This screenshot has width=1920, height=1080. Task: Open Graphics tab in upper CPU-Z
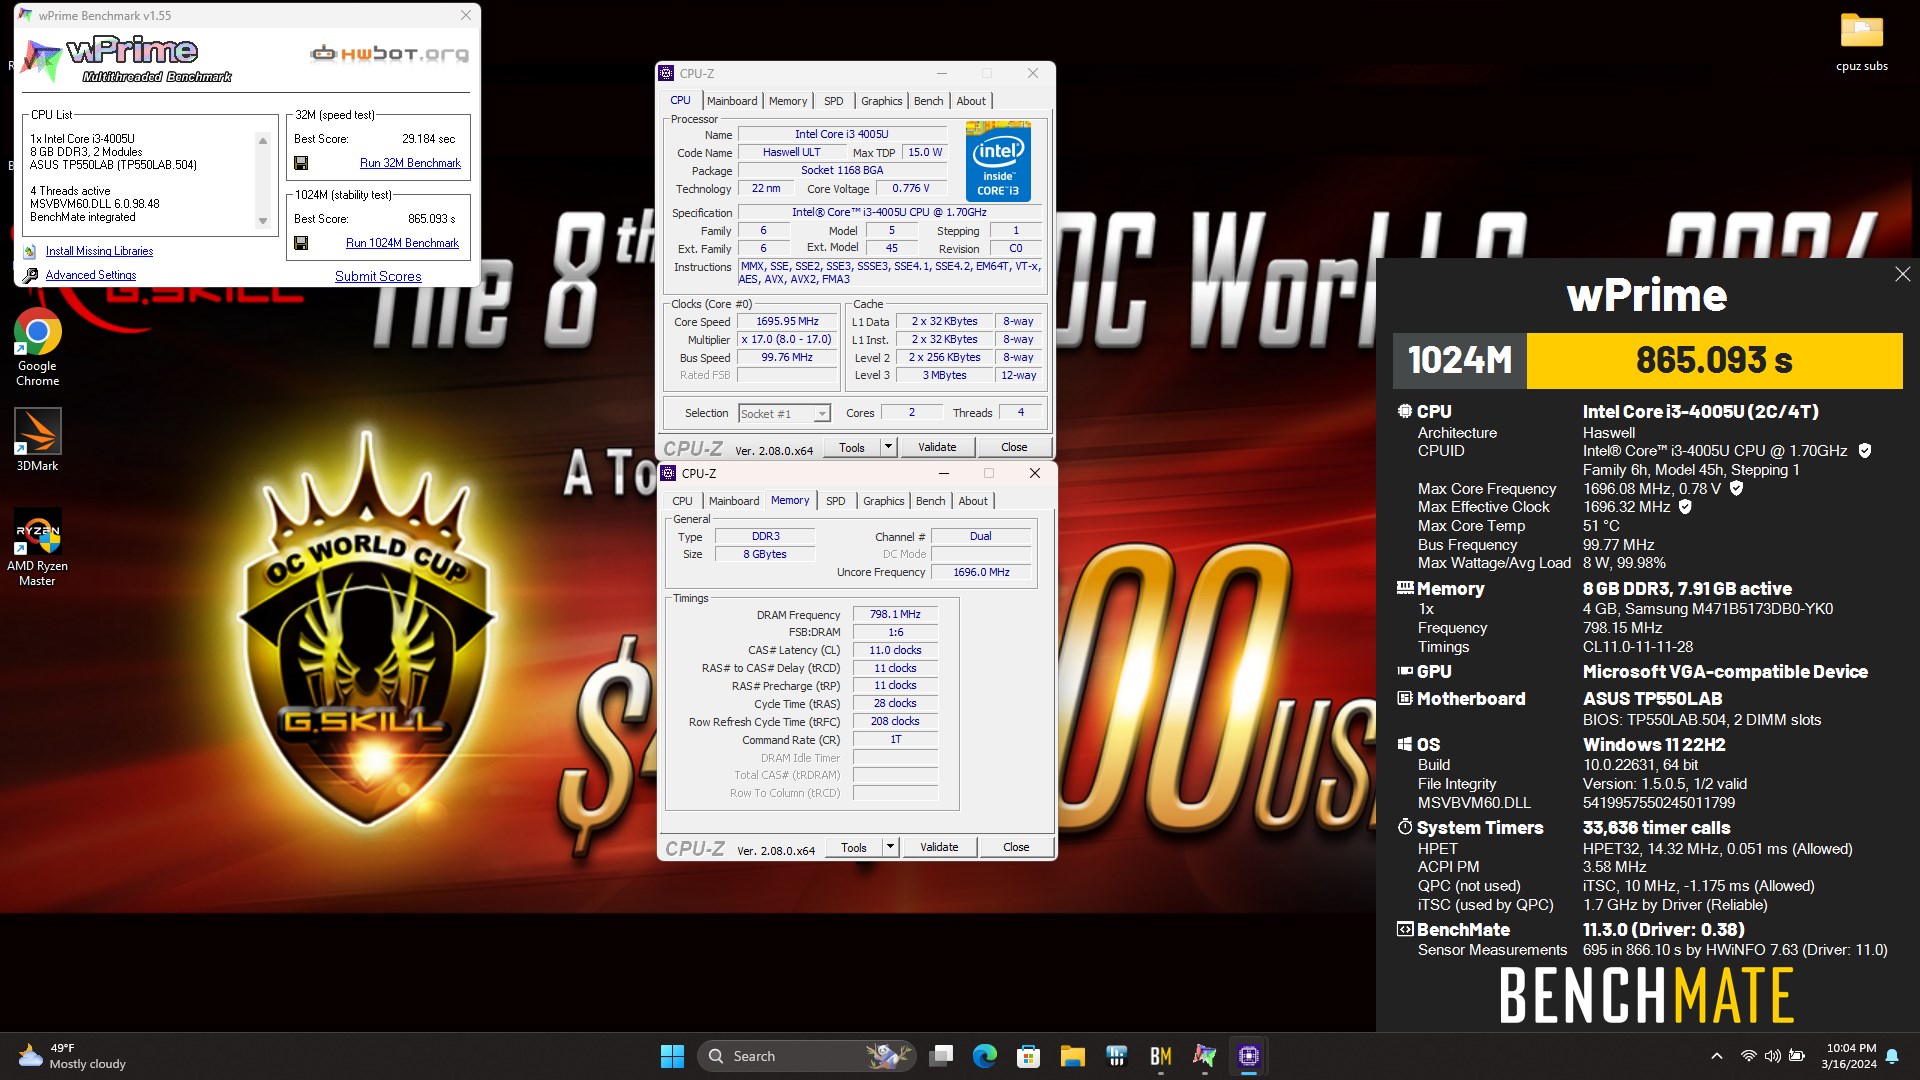(x=881, y=101)
